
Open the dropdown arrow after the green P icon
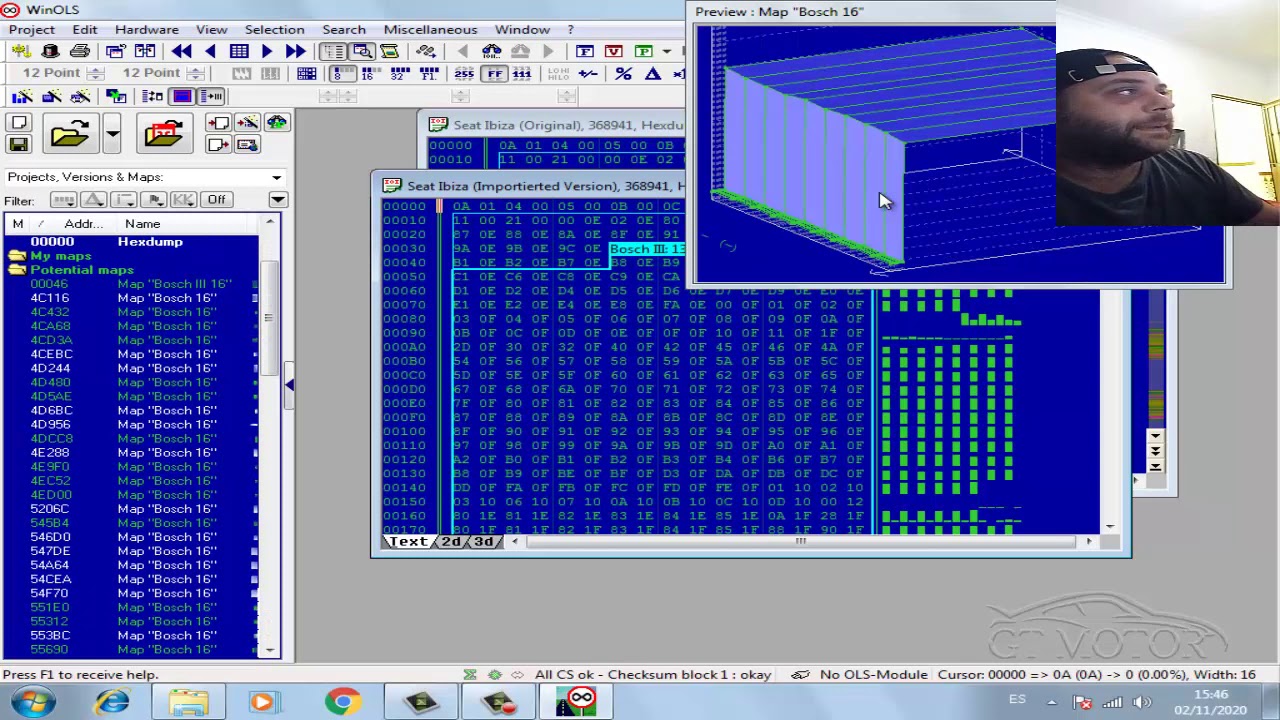click(665, 51)
